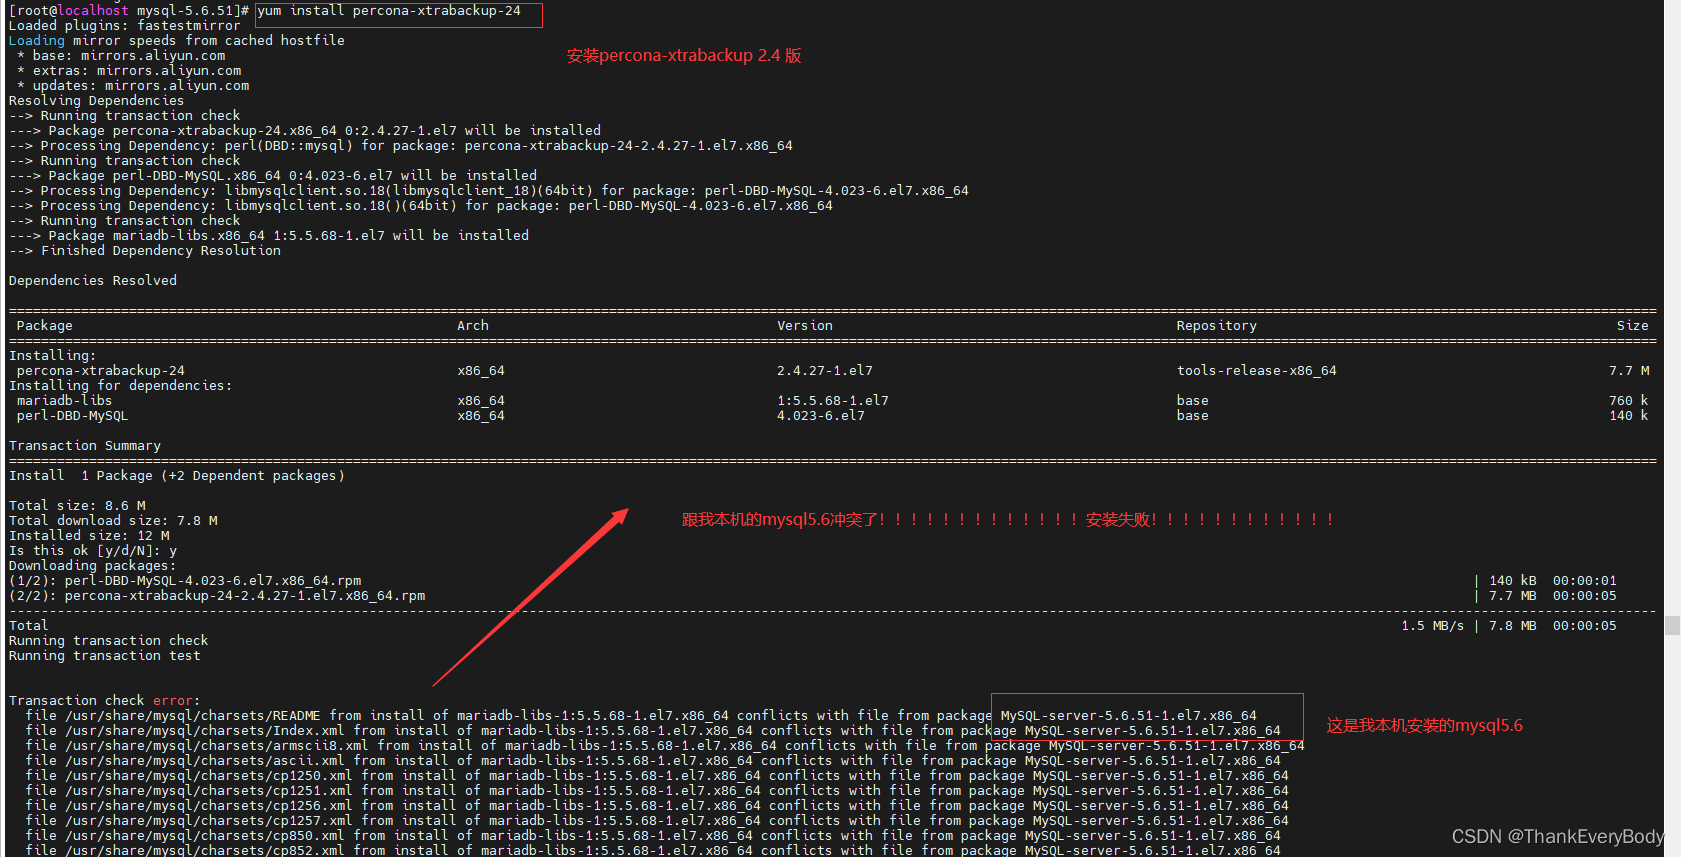Click the 'Downloading packages:' line
This screenshot has height=857, width=1681.
[93, 566]
